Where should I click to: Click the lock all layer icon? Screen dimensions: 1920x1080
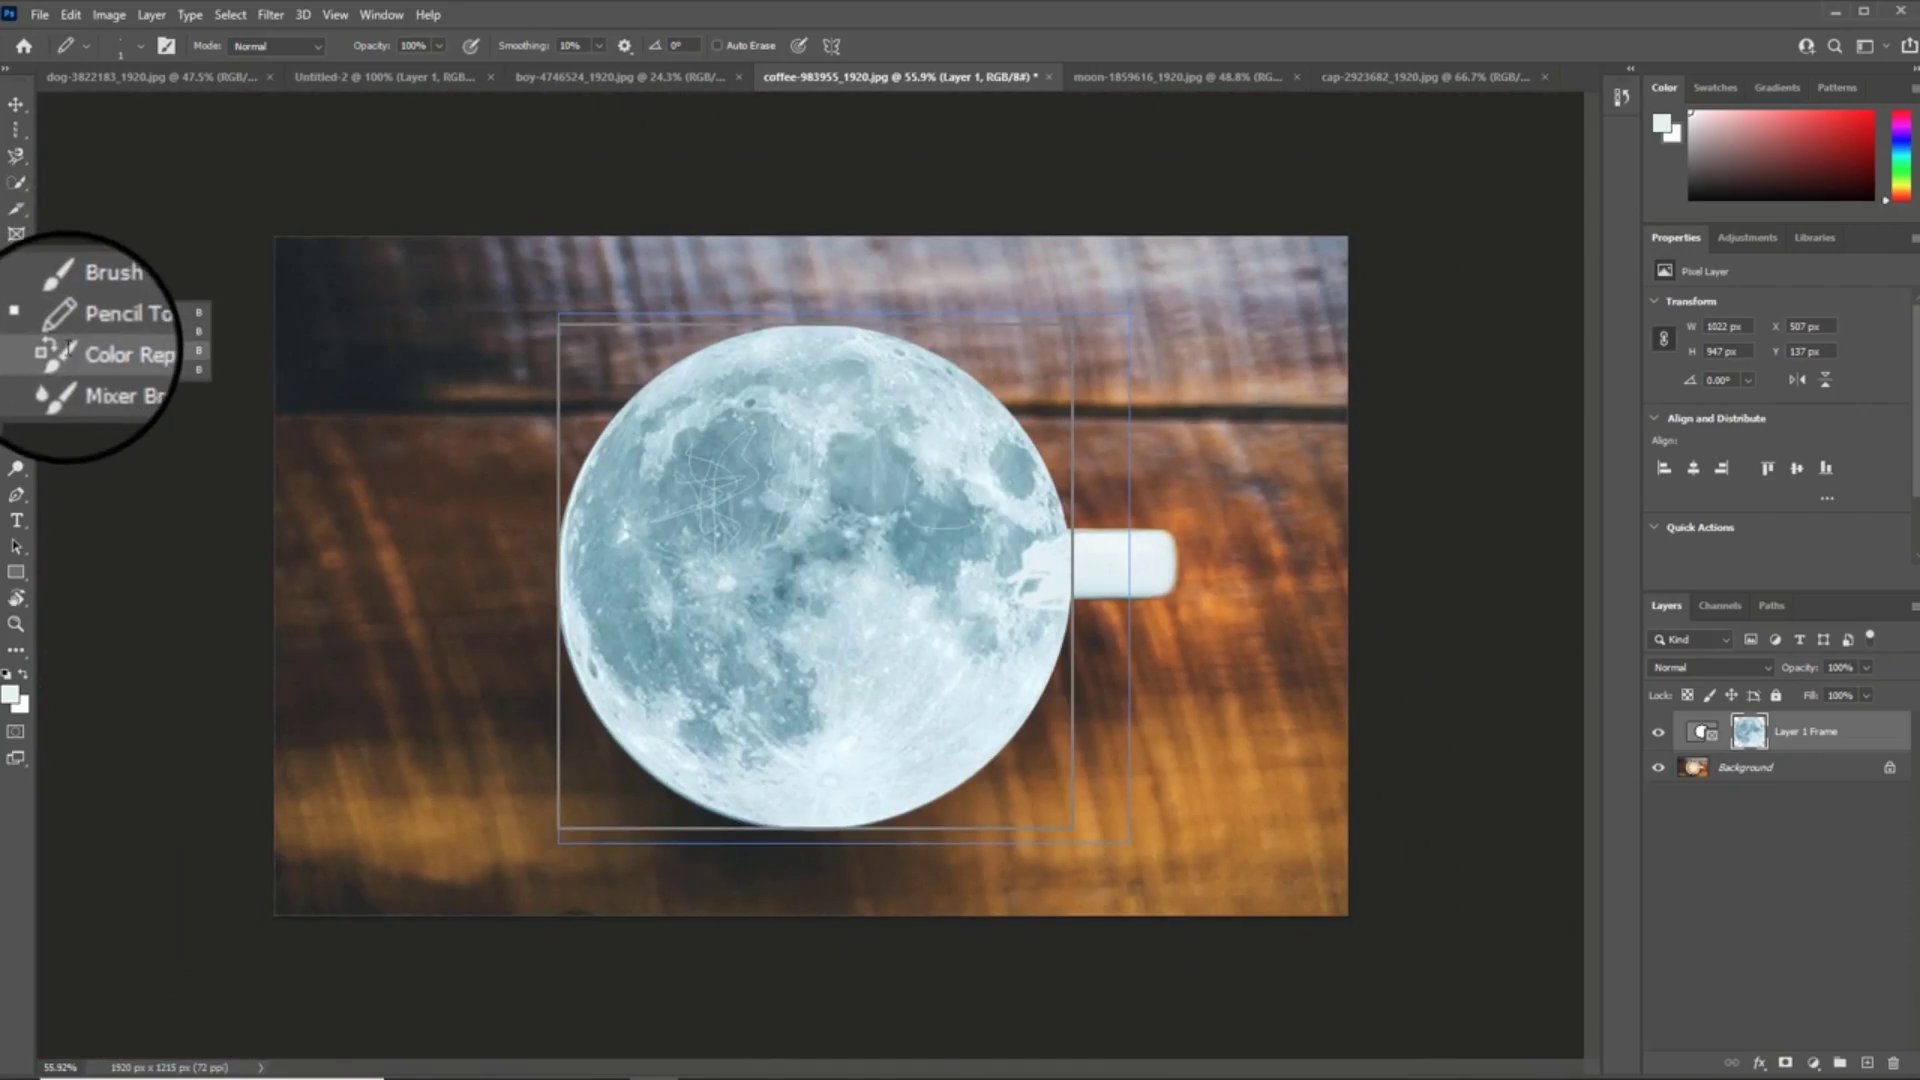(1776, 695)
